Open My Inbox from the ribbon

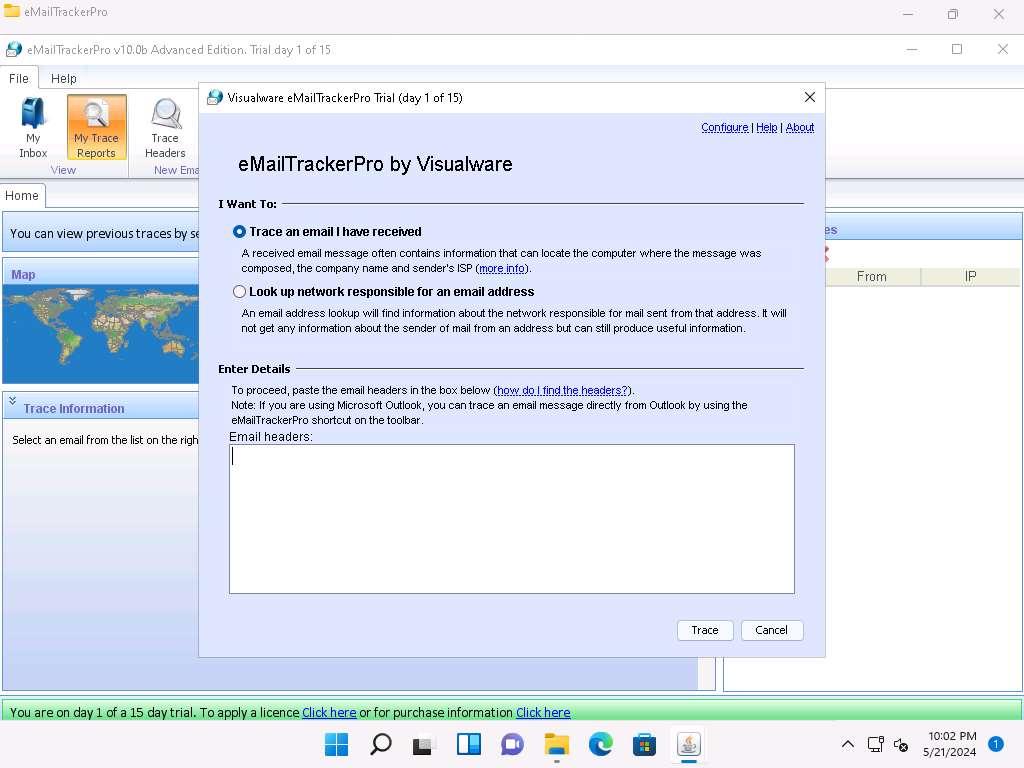click(33, 127)
